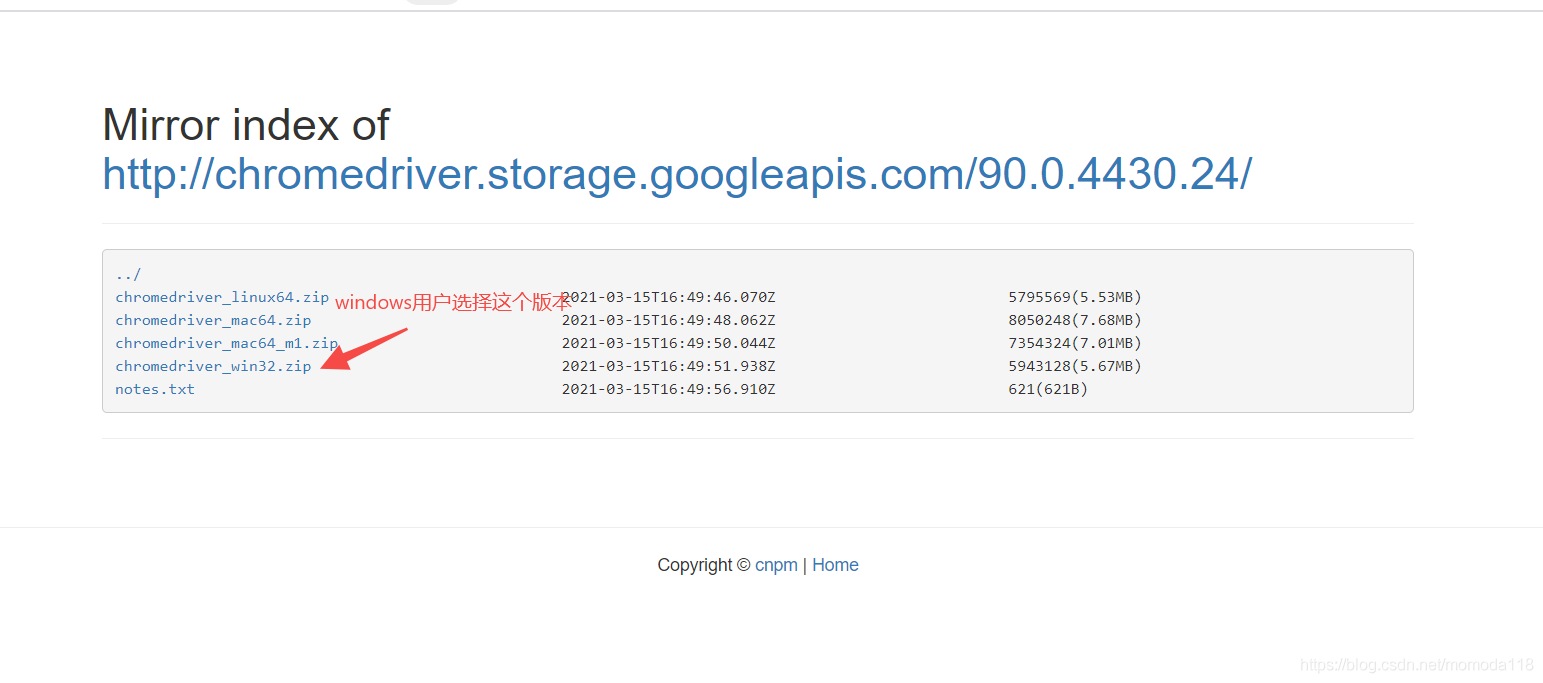Click the red 'windows用户选择这个版本' annotation text
1543x683 pixels.
pyautogui.click(x=453, y=302)
